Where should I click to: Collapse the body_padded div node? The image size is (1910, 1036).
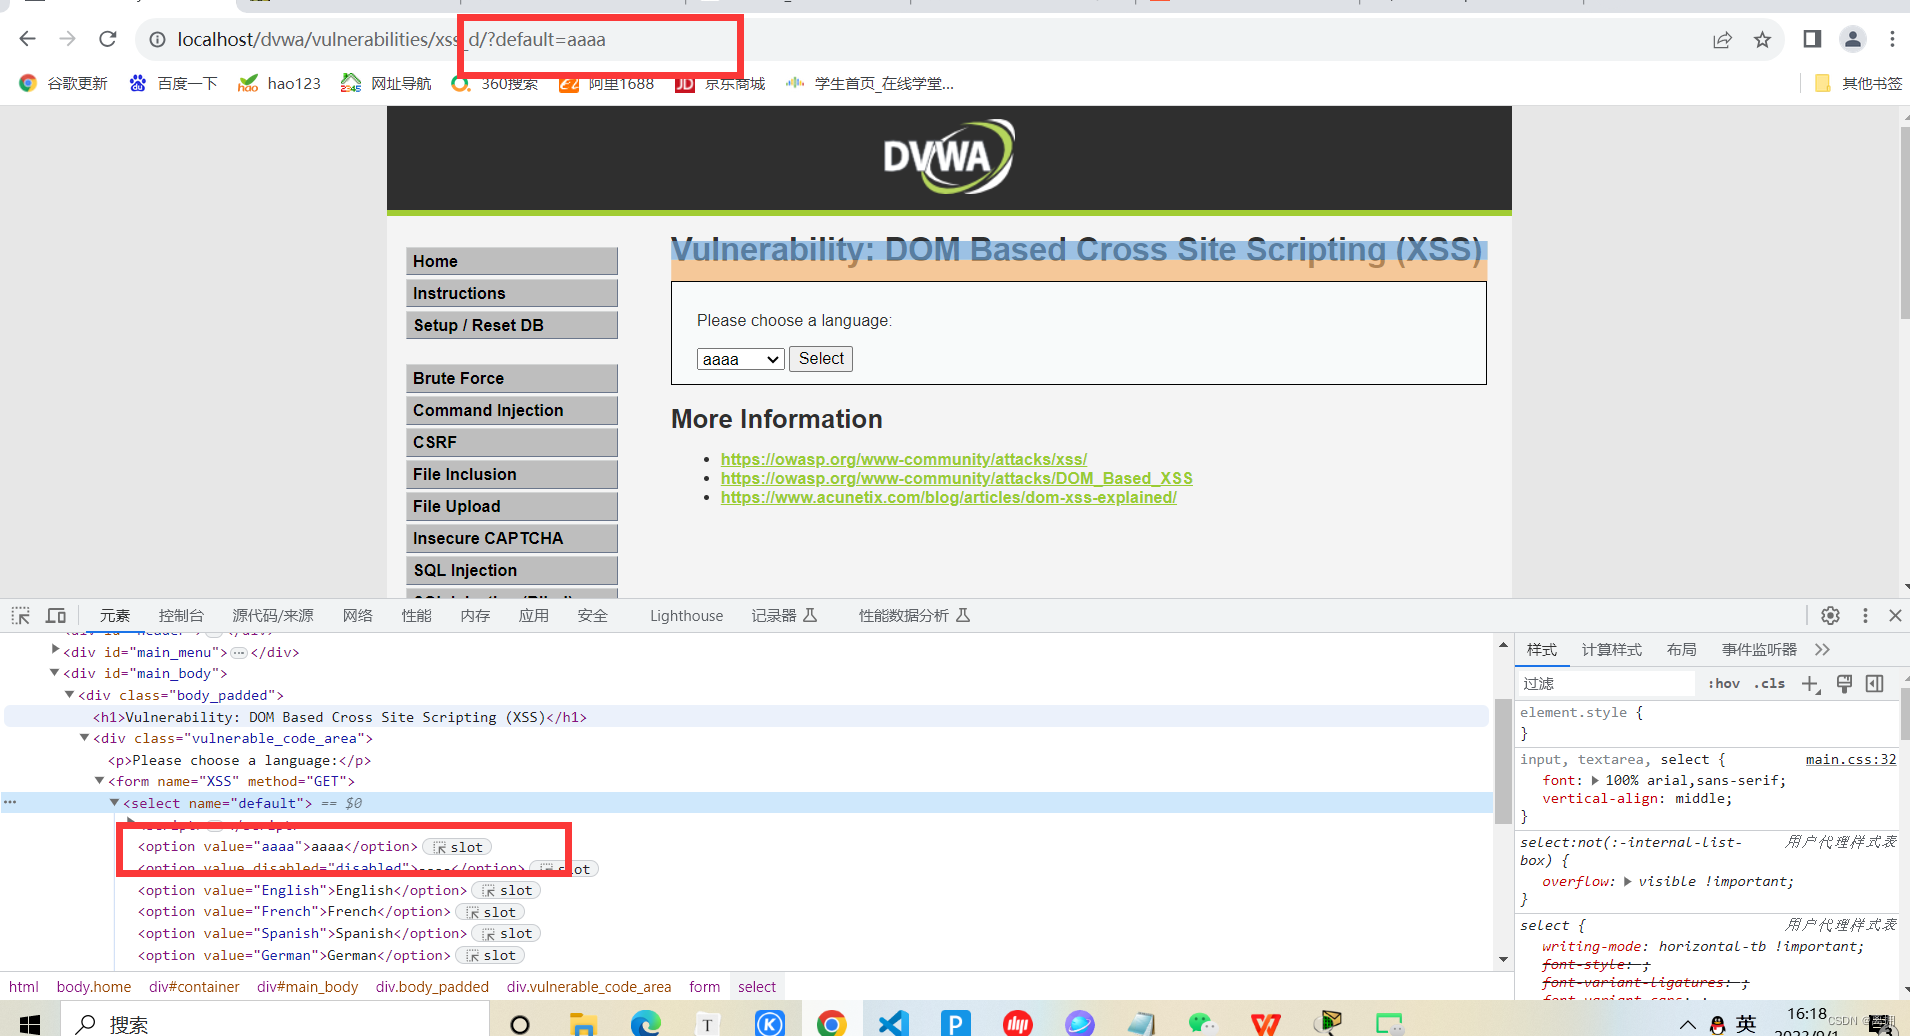70,695
